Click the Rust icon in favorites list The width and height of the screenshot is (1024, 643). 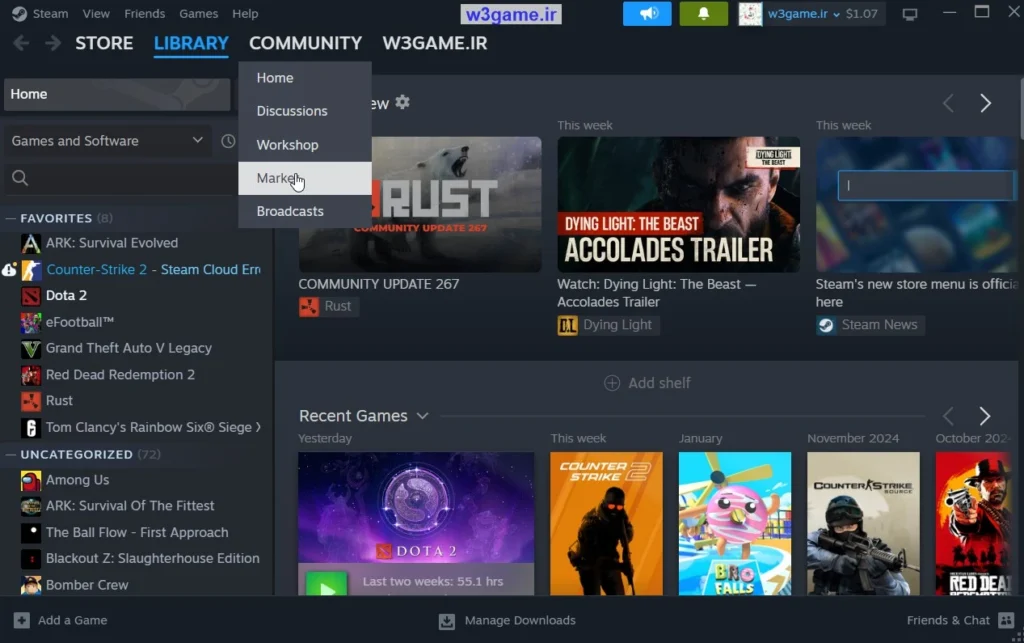31,401
